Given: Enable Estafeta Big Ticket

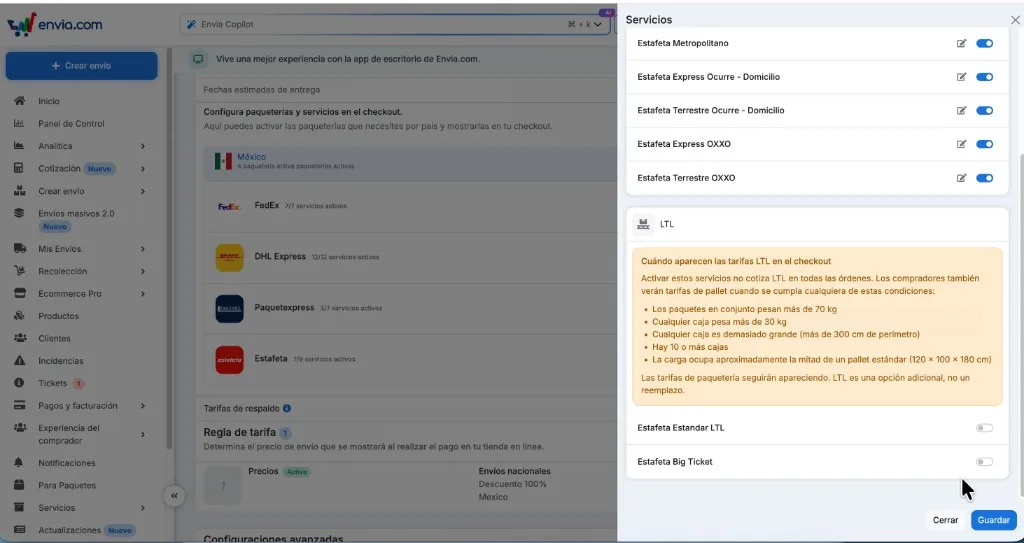Looking at the screenshot, I should (x=984, y=462).
